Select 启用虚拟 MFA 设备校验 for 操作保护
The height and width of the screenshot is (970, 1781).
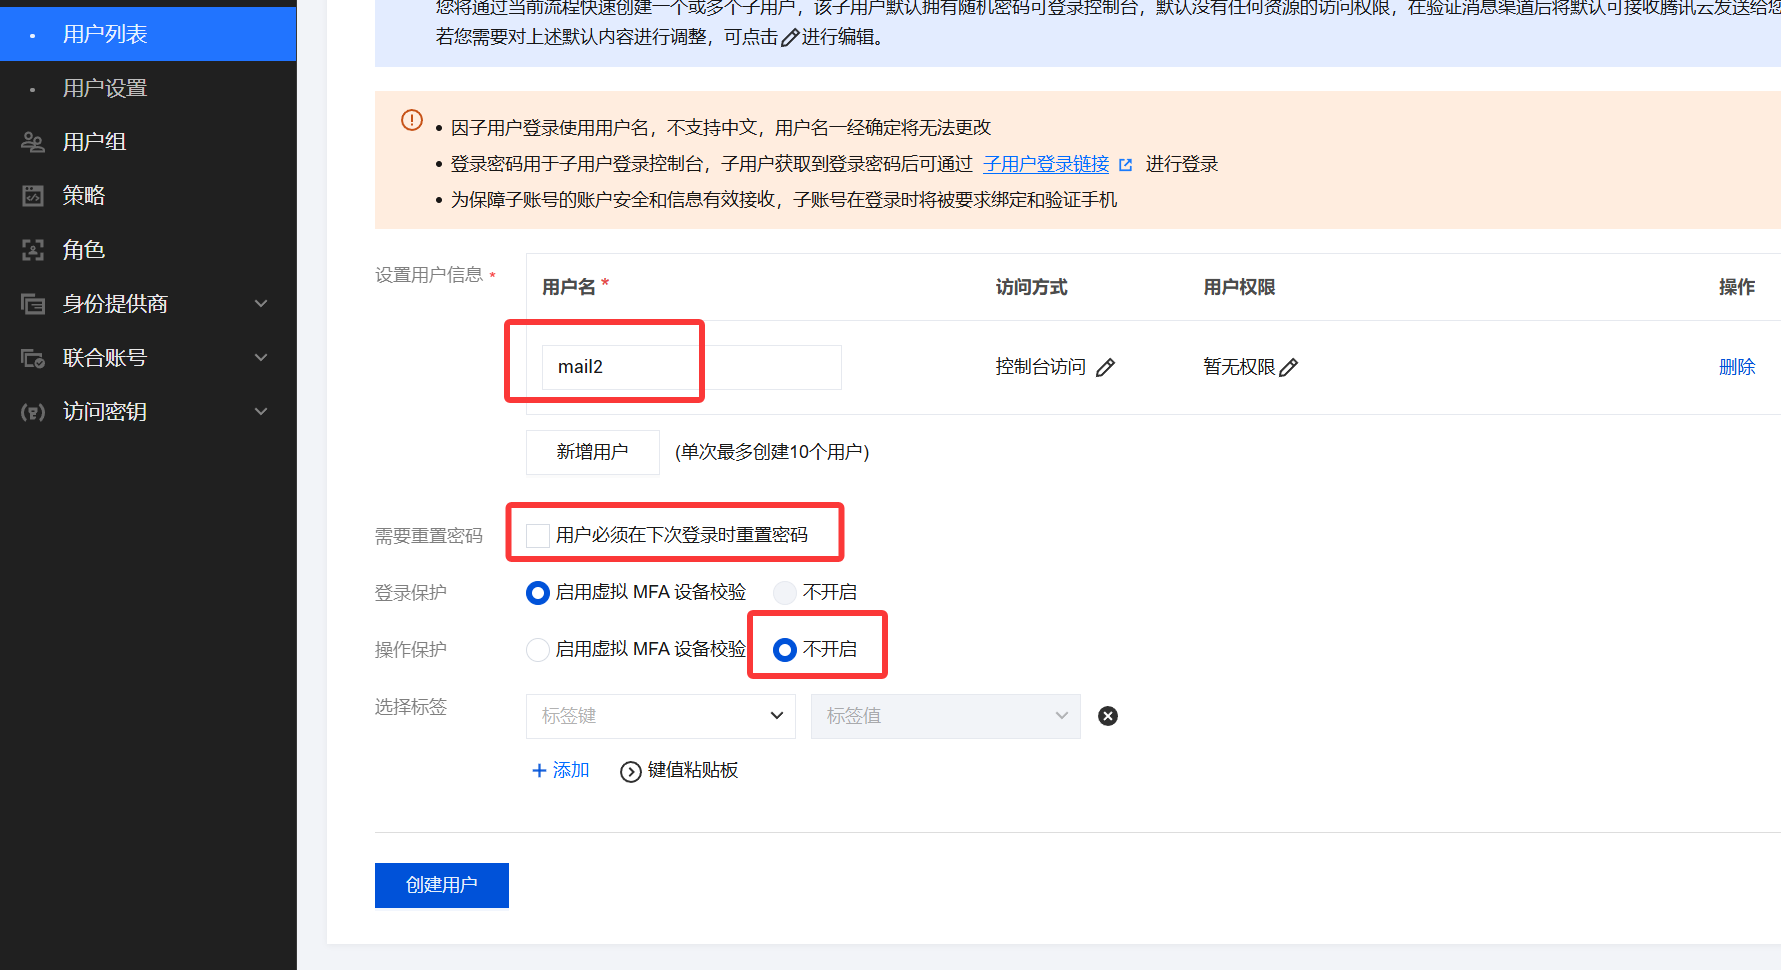click(538, 650)
